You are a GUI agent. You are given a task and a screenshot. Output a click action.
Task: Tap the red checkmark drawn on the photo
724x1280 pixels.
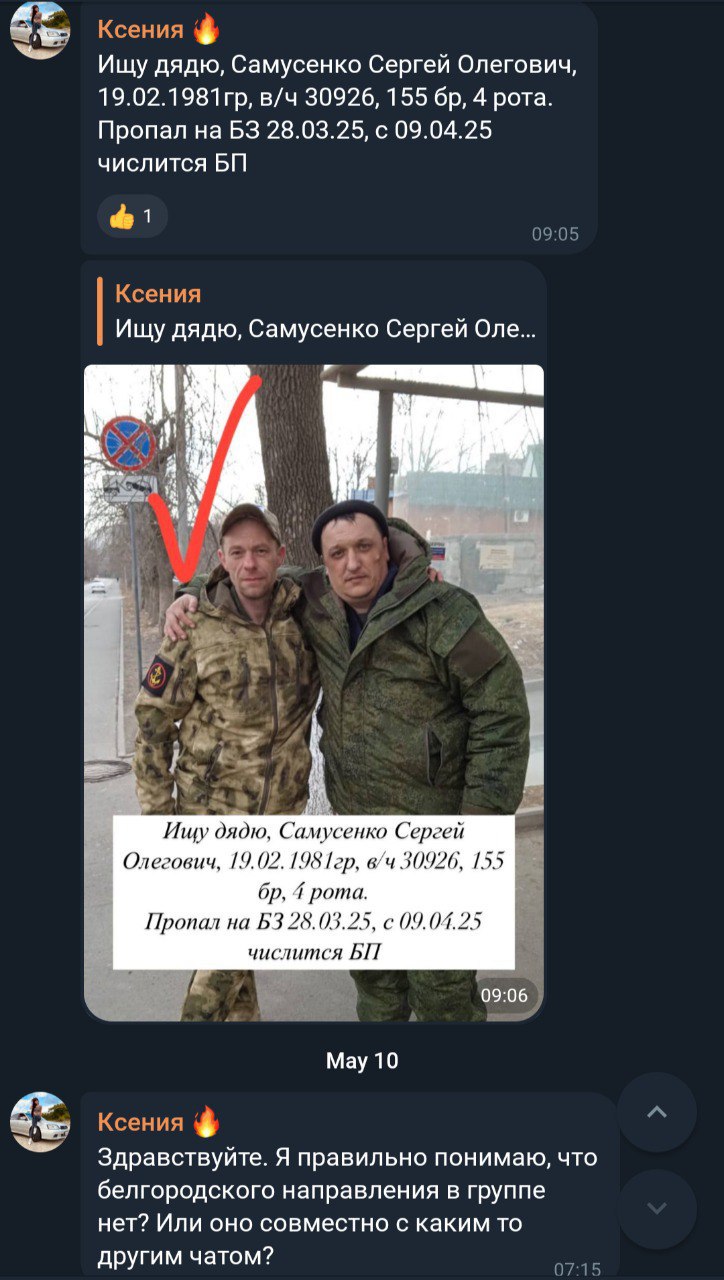tap(206, 480)
